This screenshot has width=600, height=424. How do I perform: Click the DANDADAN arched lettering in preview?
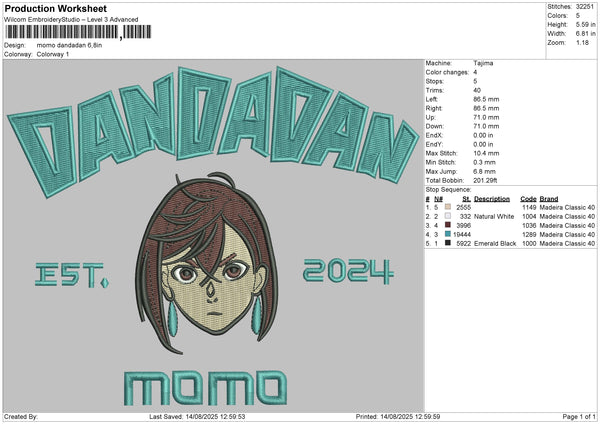213,130
